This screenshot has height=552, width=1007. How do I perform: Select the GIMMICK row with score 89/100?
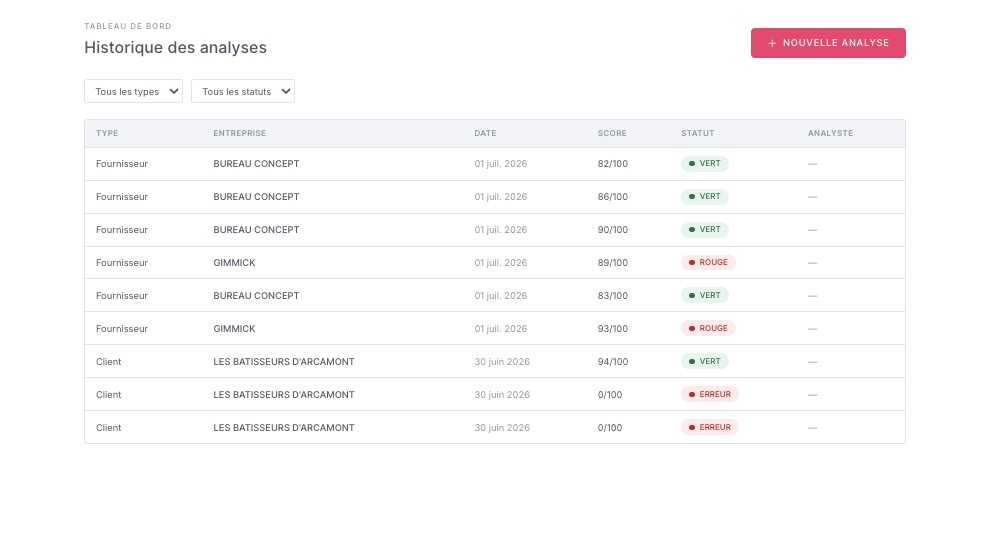[495, 263]
